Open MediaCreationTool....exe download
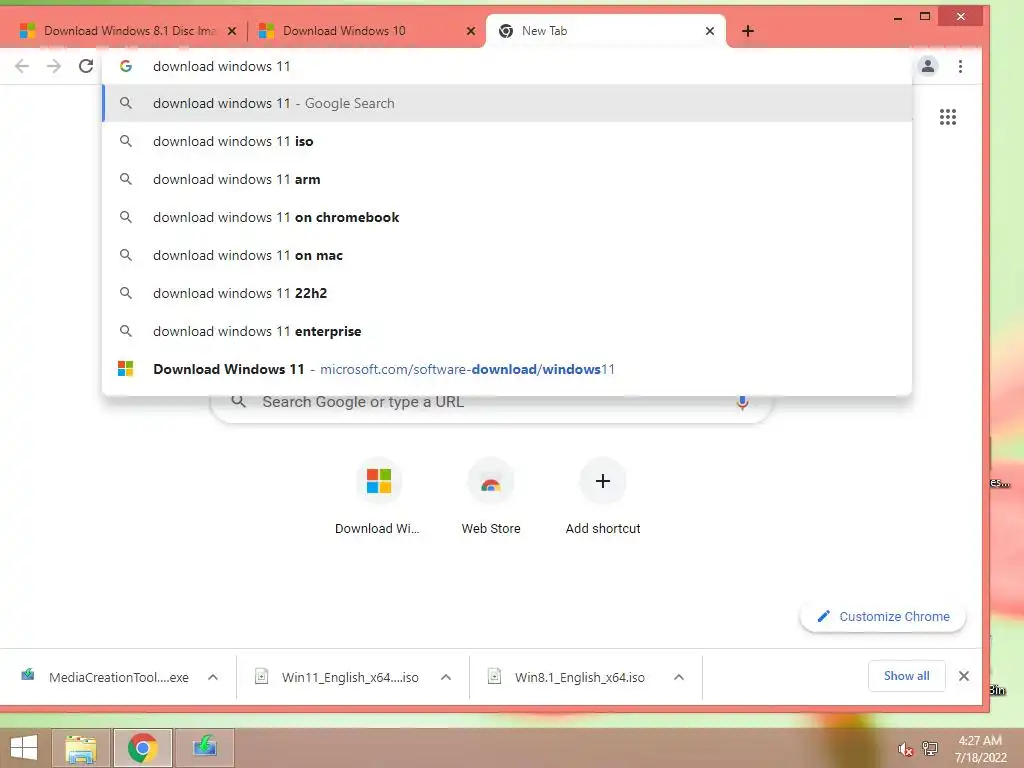Viewport: 1024px width, 768px height. tap(118, 677)
